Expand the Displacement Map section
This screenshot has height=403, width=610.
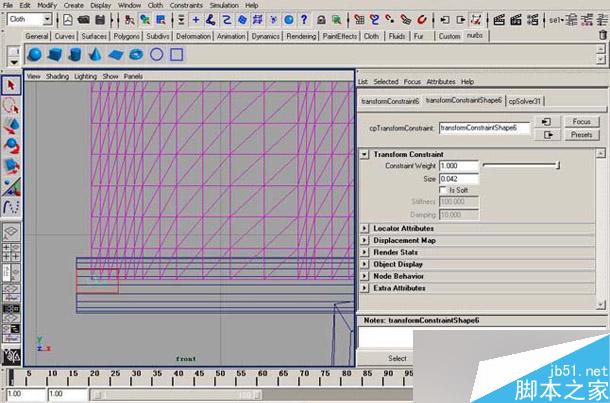pos(364,240)
